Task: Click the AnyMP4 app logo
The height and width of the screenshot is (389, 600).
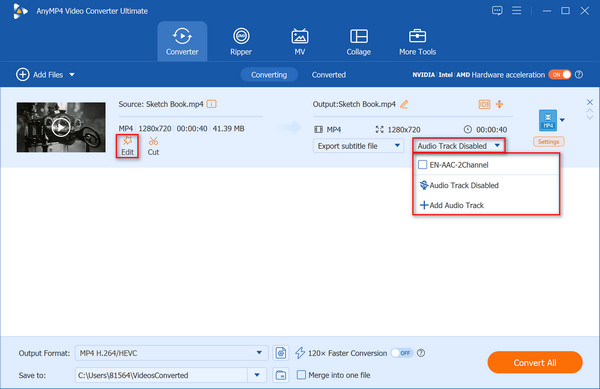Action: click(x=20, y=11)
